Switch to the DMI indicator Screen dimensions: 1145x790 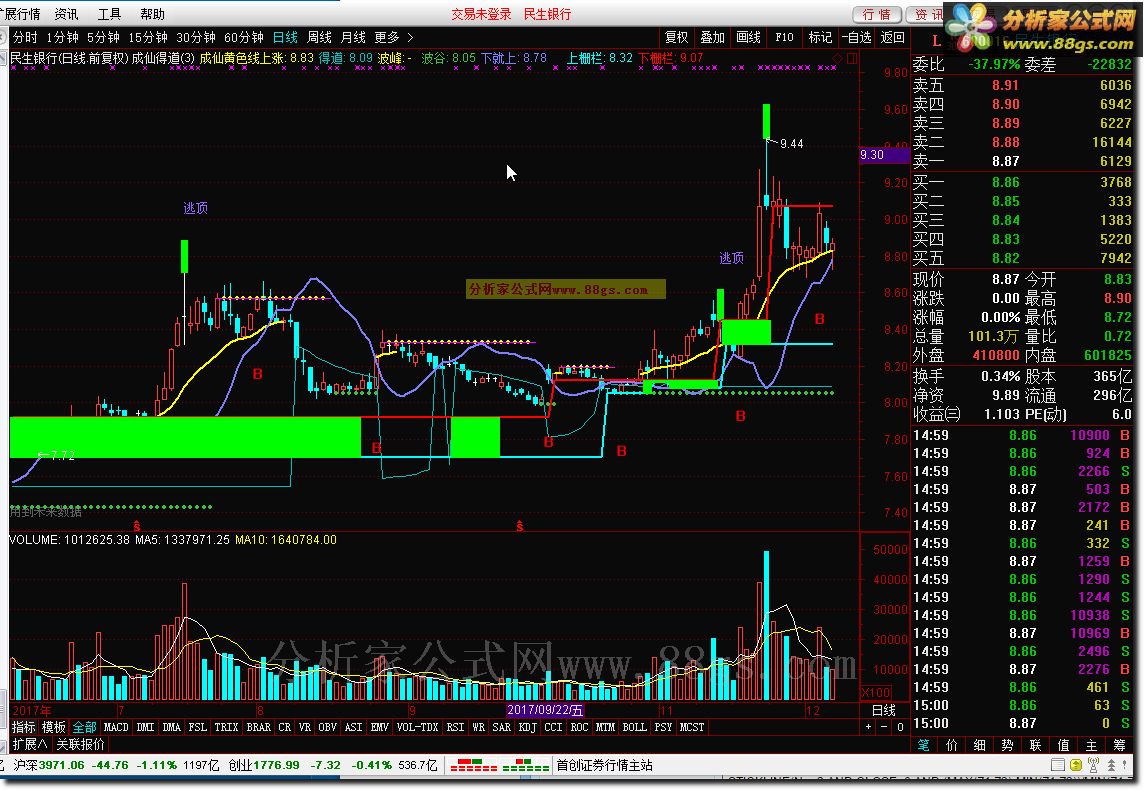tap(145, 727)
